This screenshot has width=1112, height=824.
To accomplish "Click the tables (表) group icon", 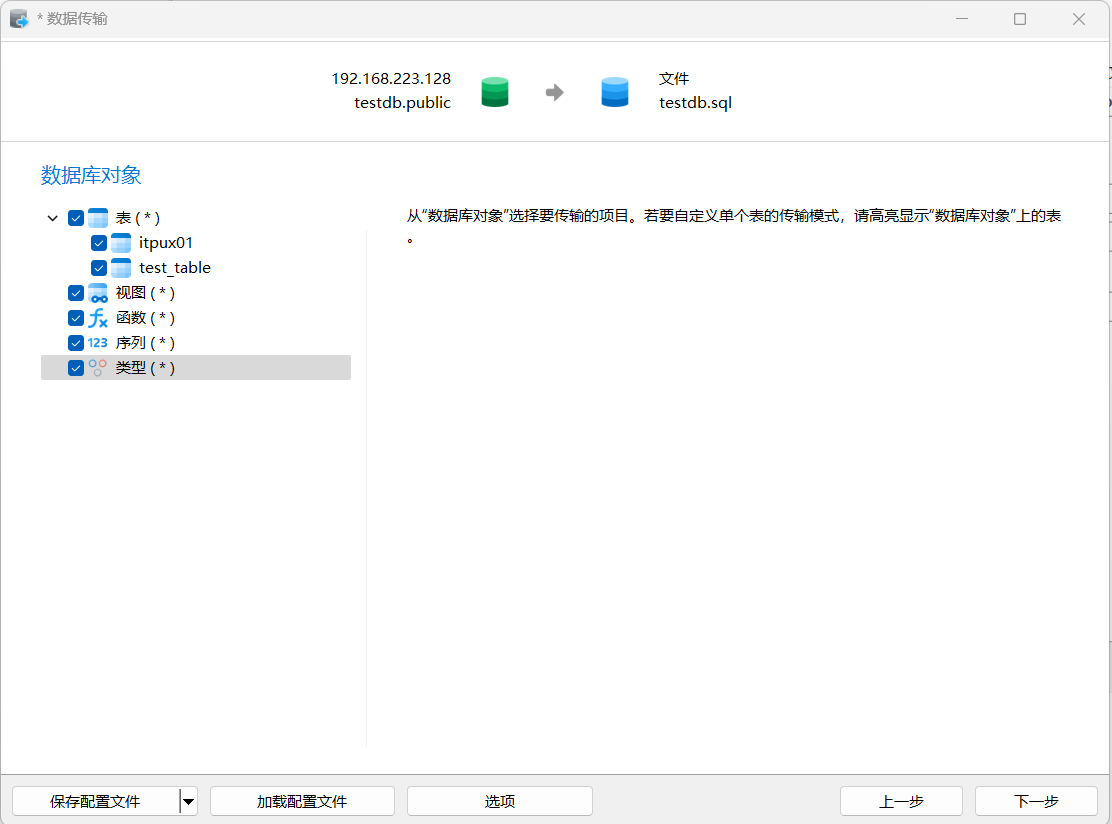I will pyautogui.click(x=98, y=218).
